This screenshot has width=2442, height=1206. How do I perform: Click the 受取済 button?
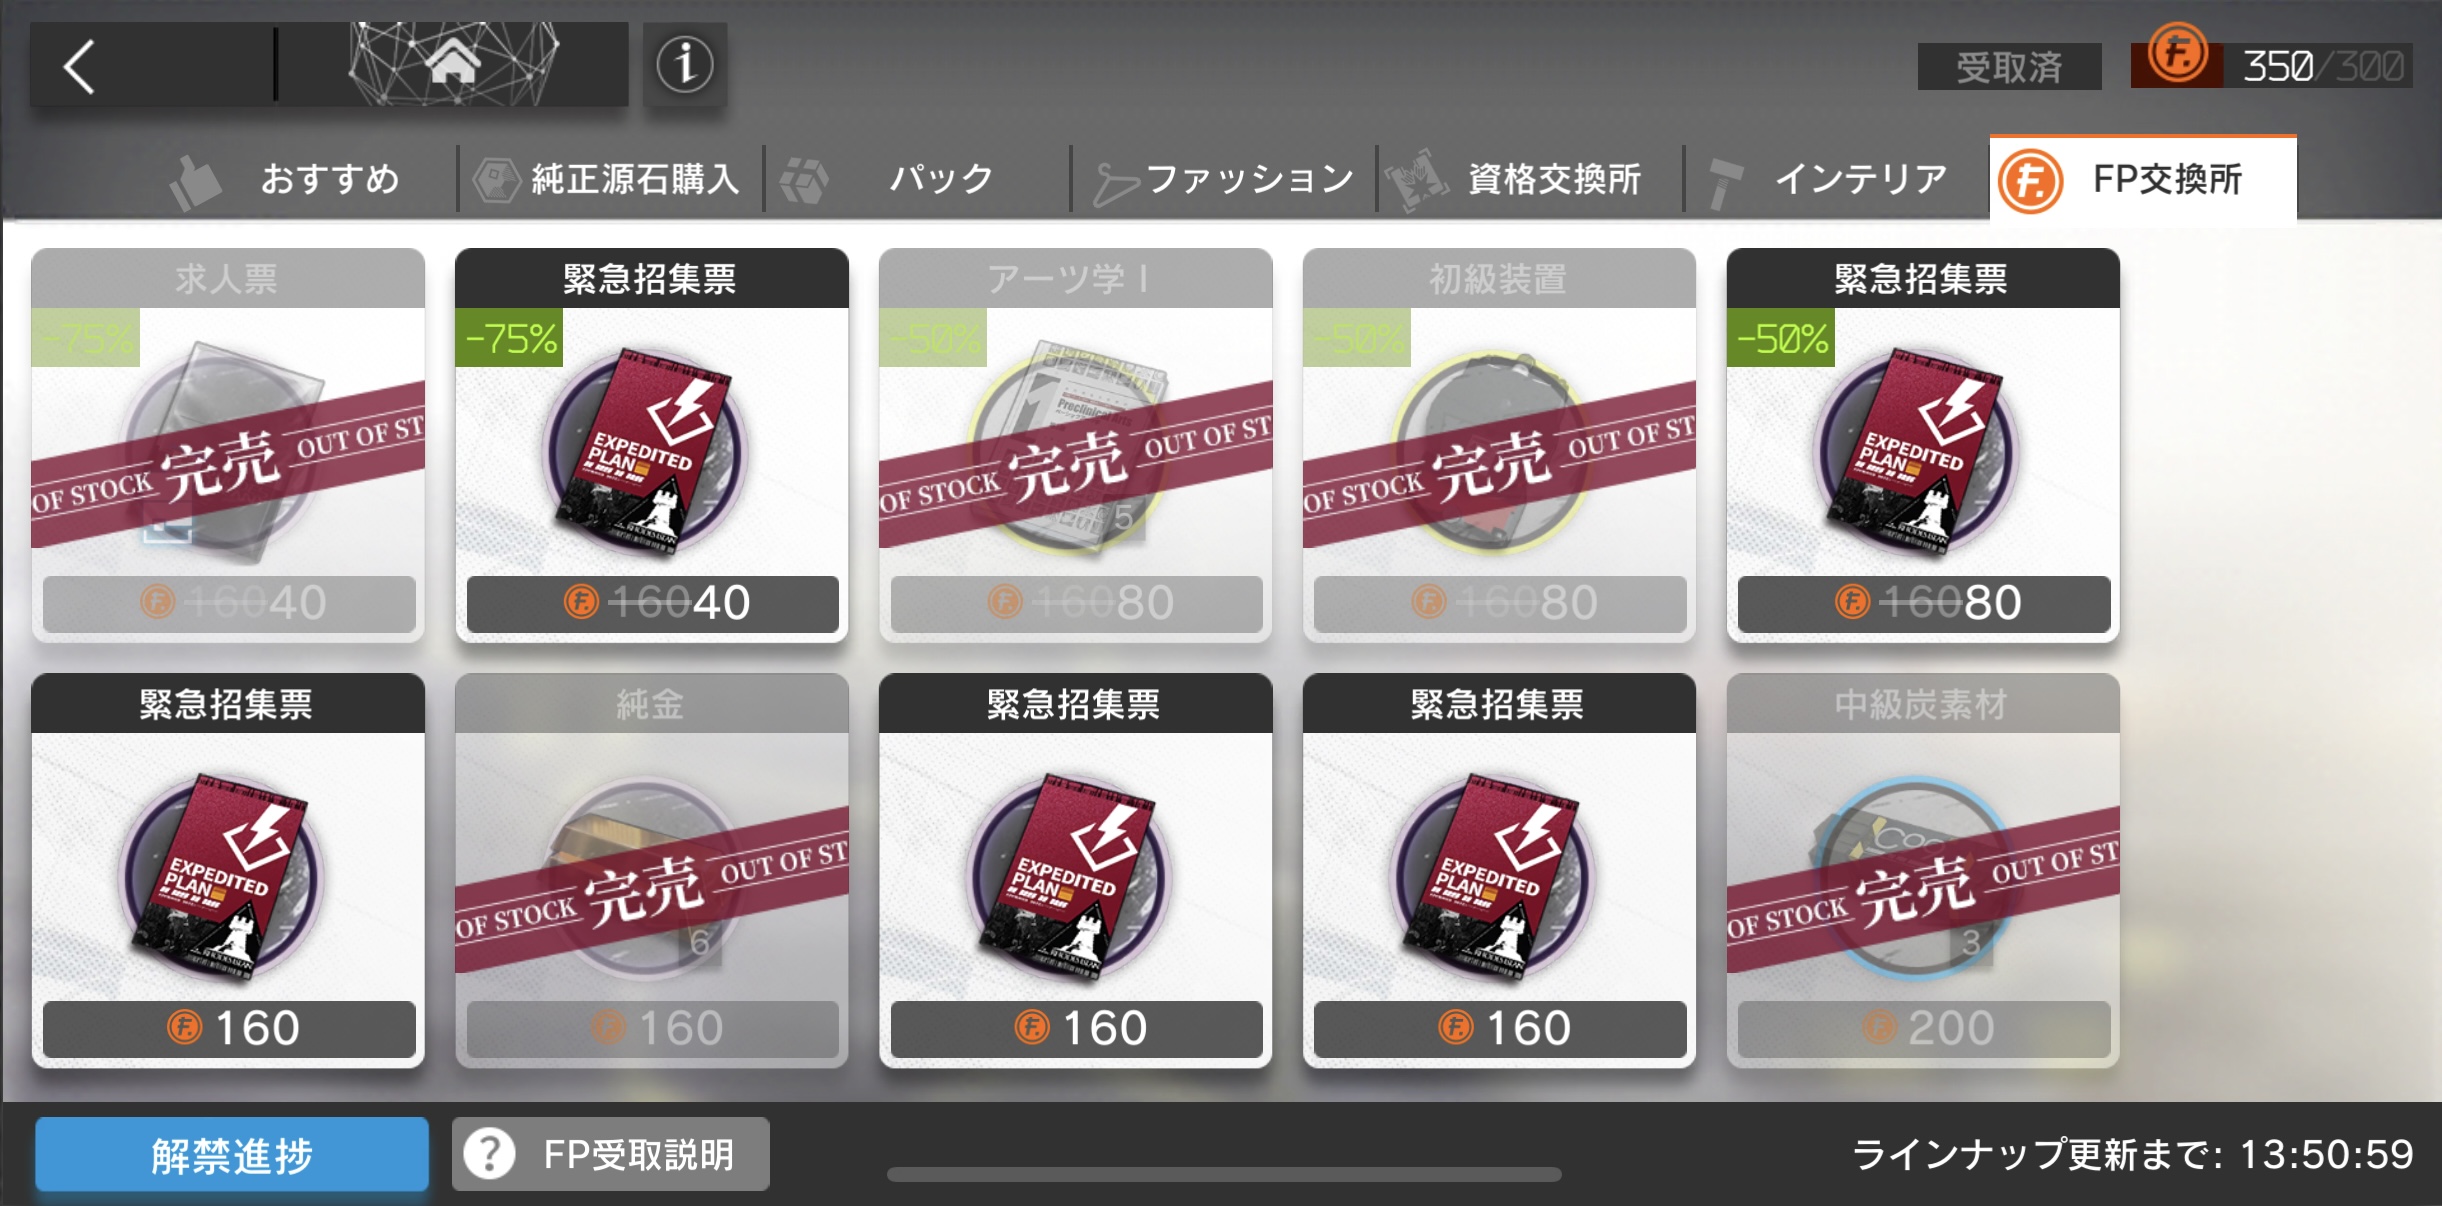coord(2009,67)
